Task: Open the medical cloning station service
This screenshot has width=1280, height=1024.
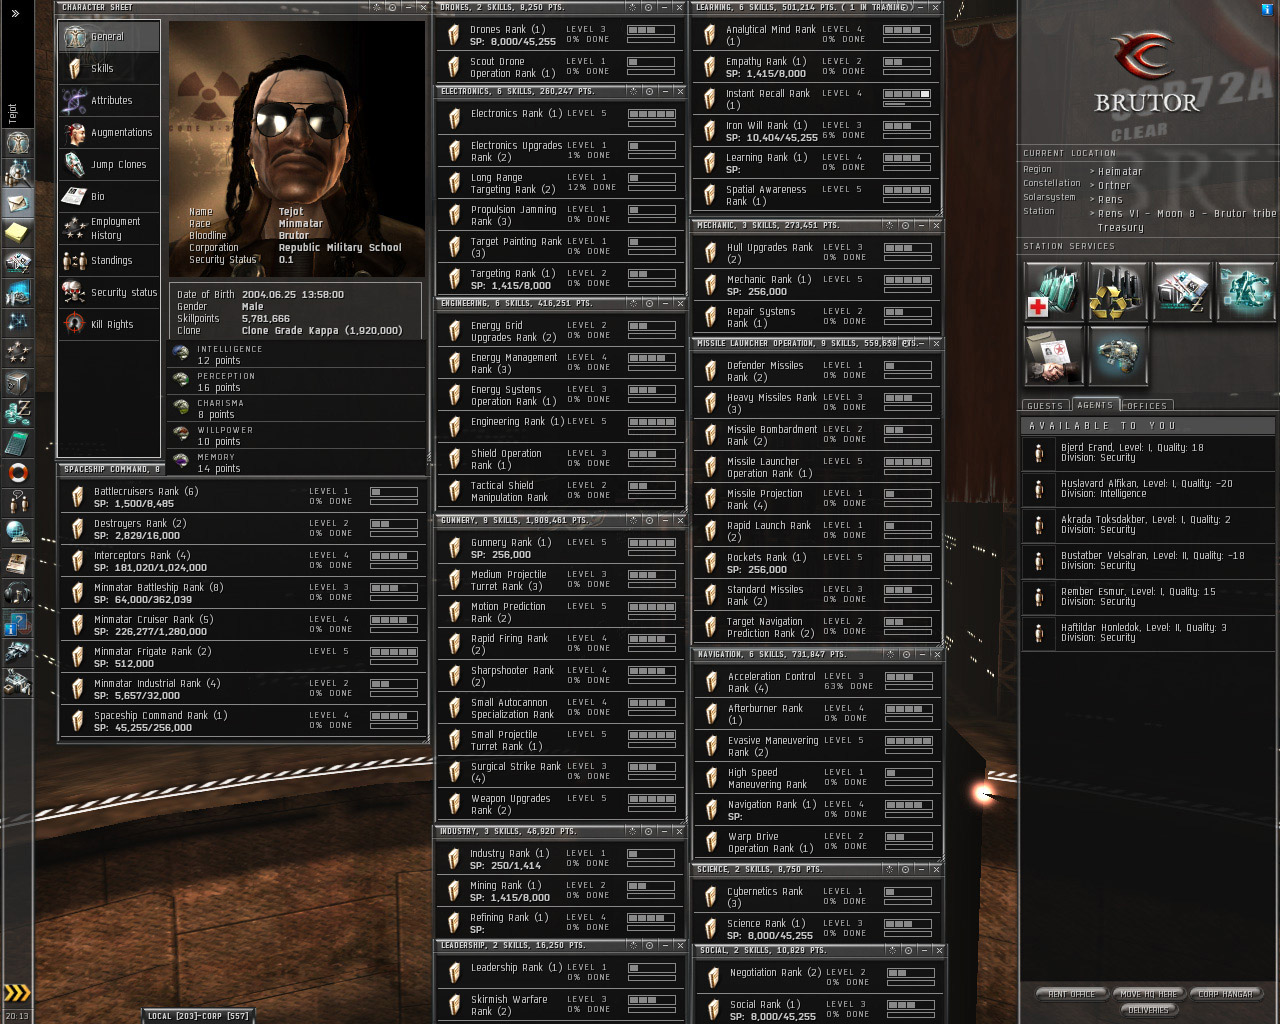Action: tap(1053, 291)
